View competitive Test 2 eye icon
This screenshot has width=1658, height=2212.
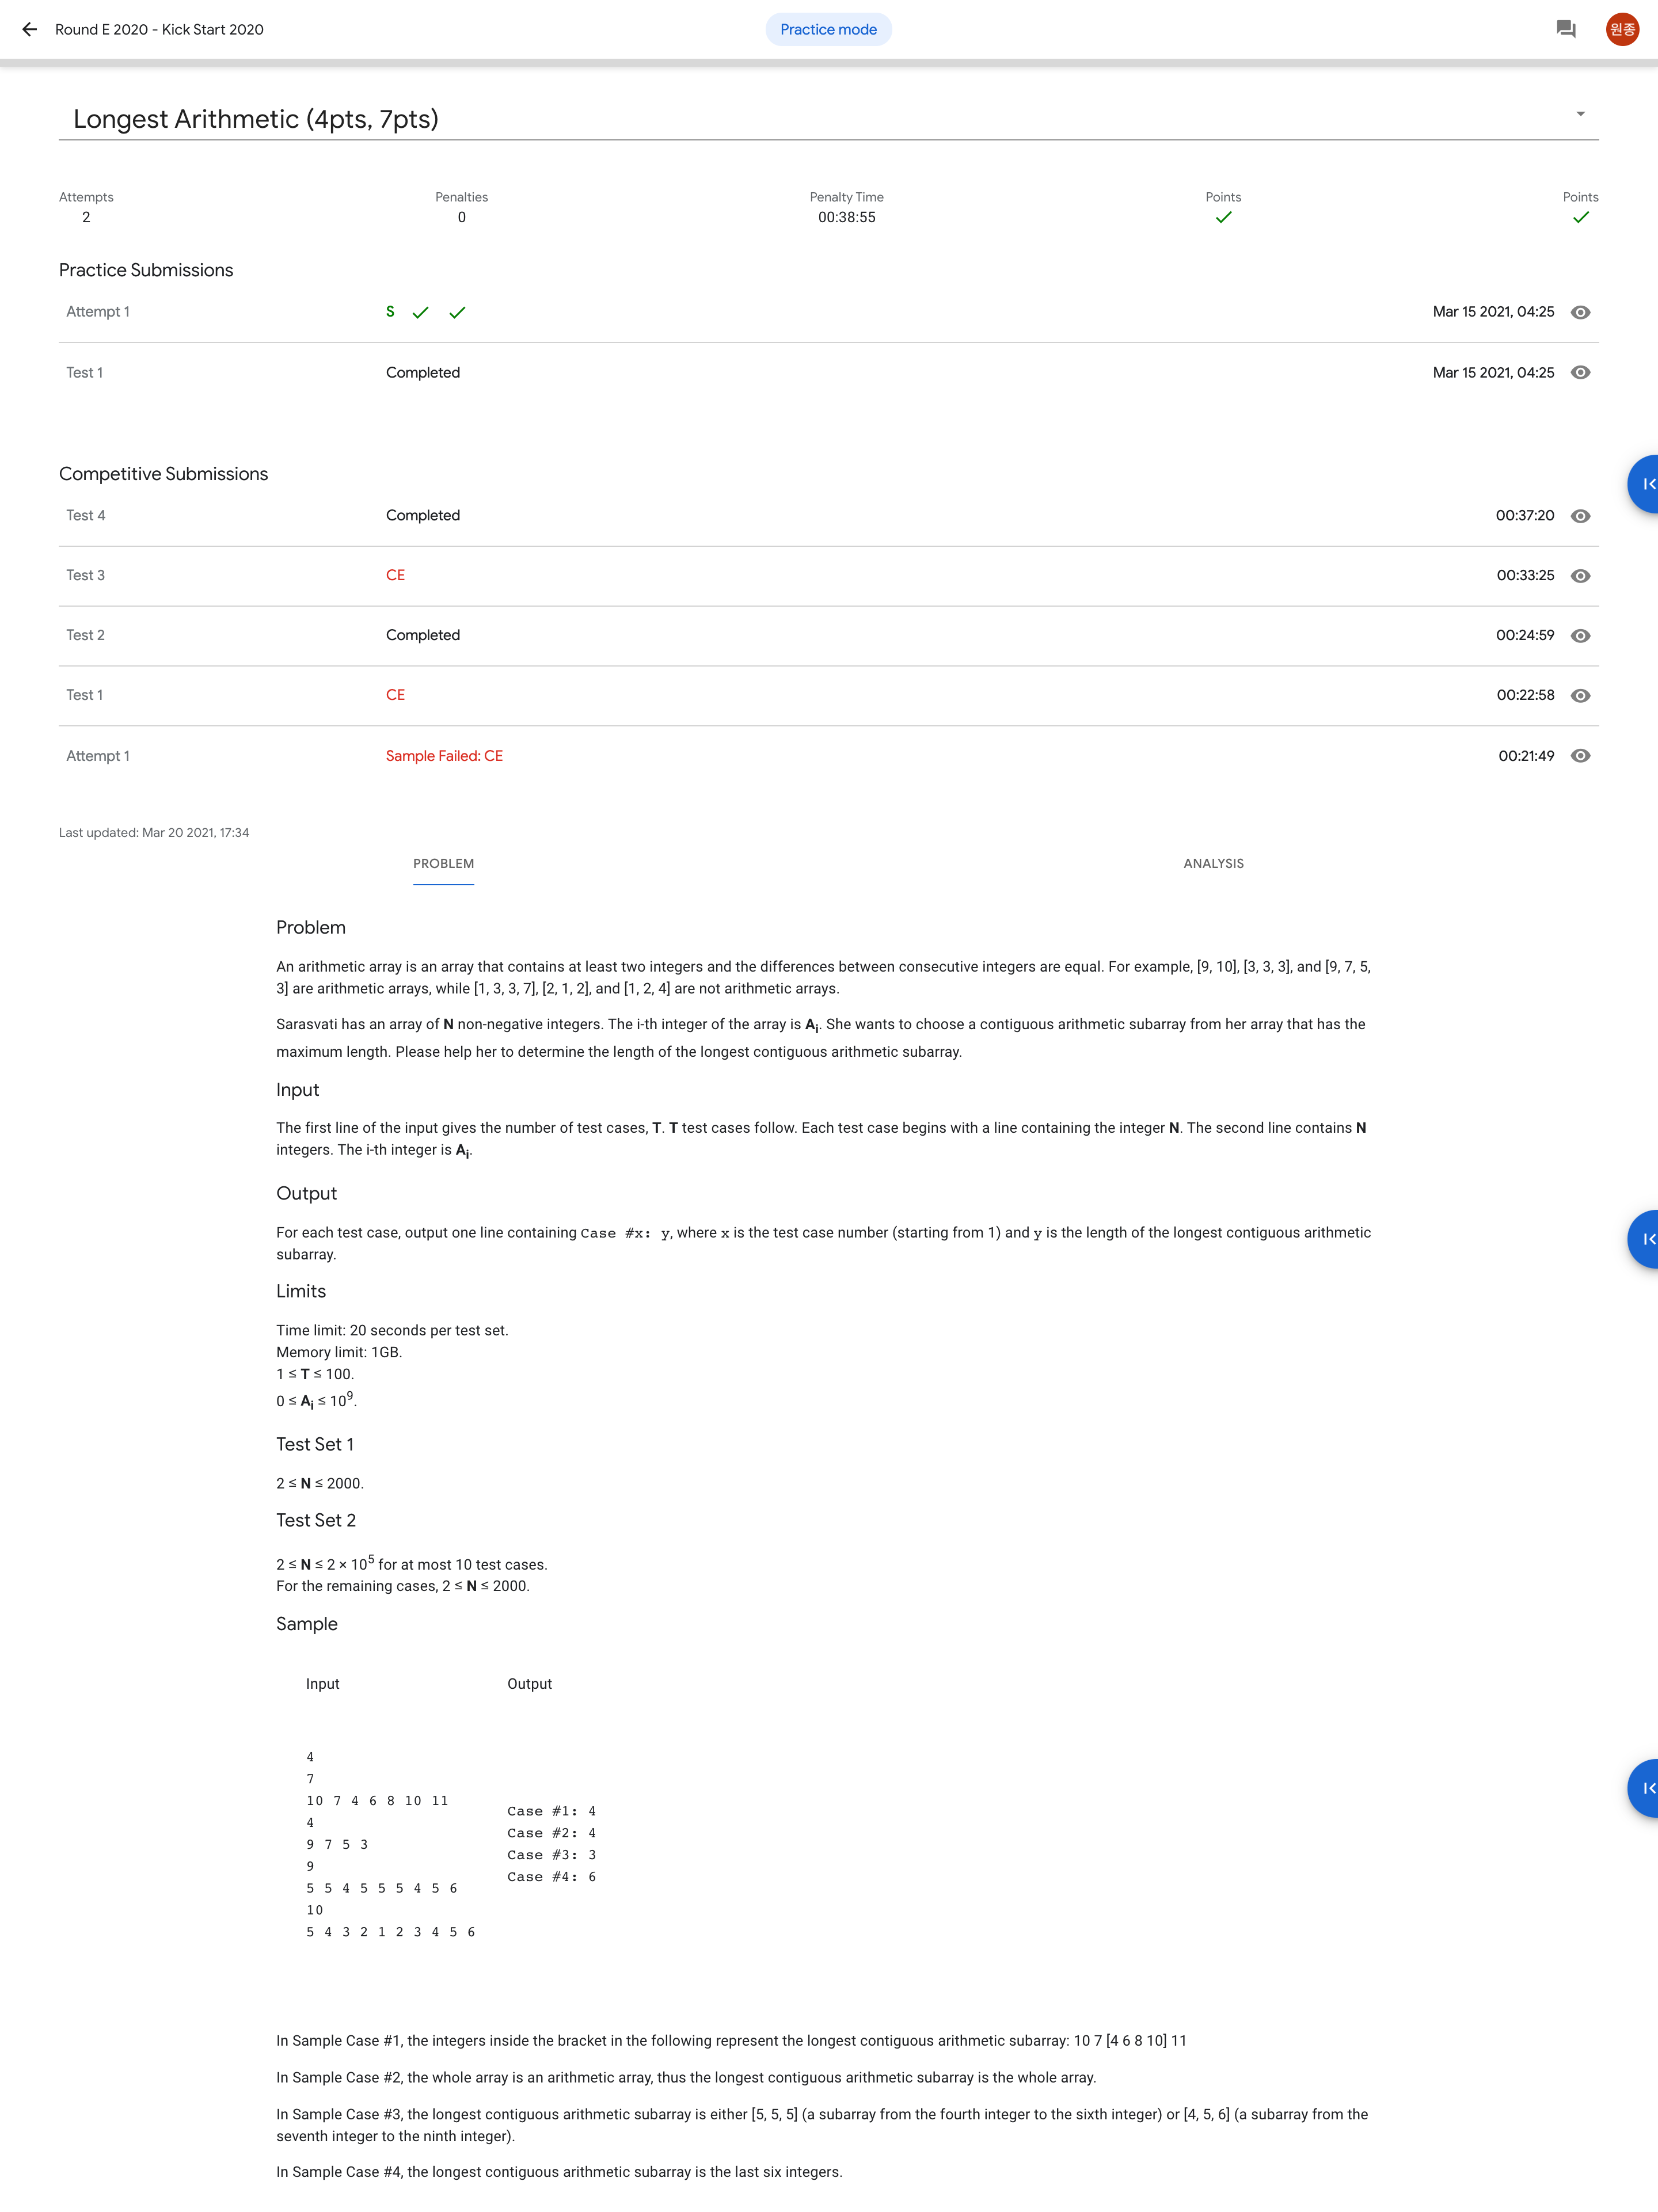tap(1580, 636)
